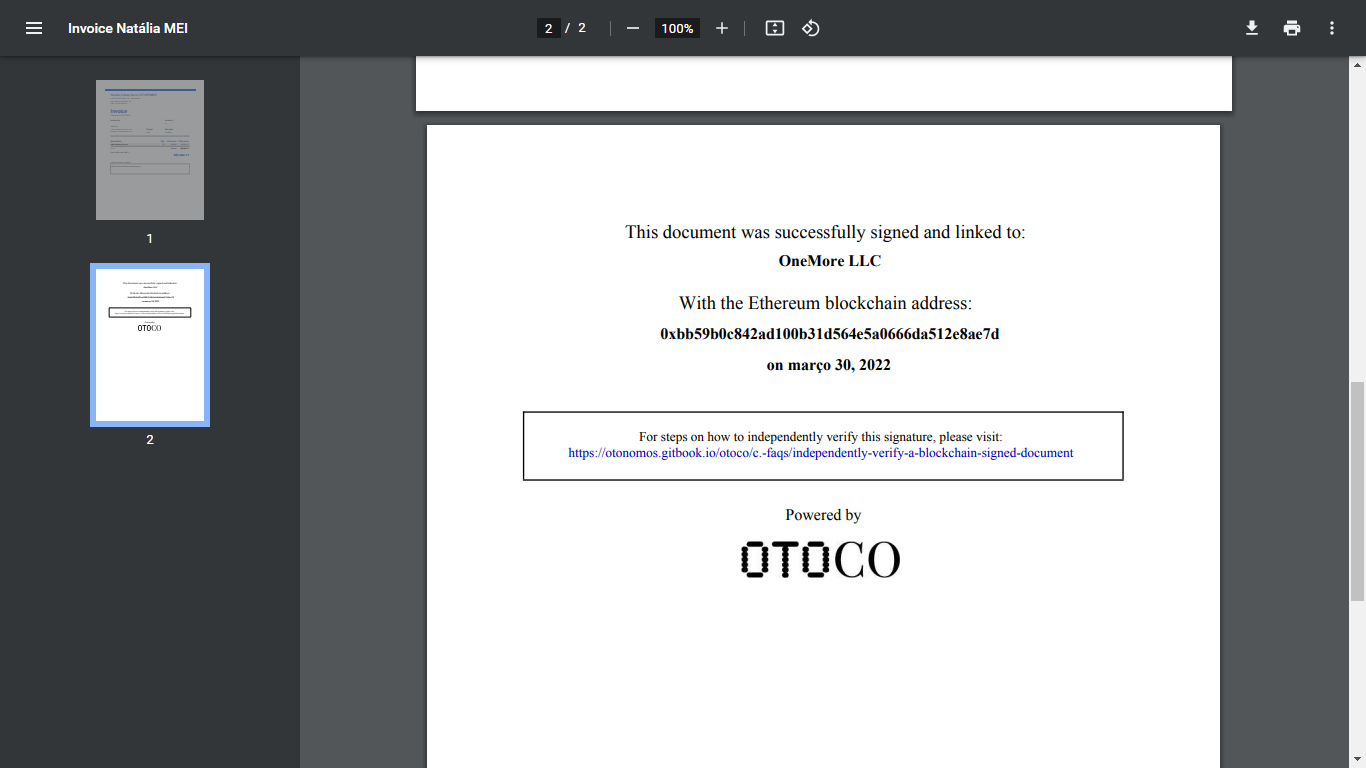
Task: Click the total pages count 2
Action: click(x=582, y=28)
